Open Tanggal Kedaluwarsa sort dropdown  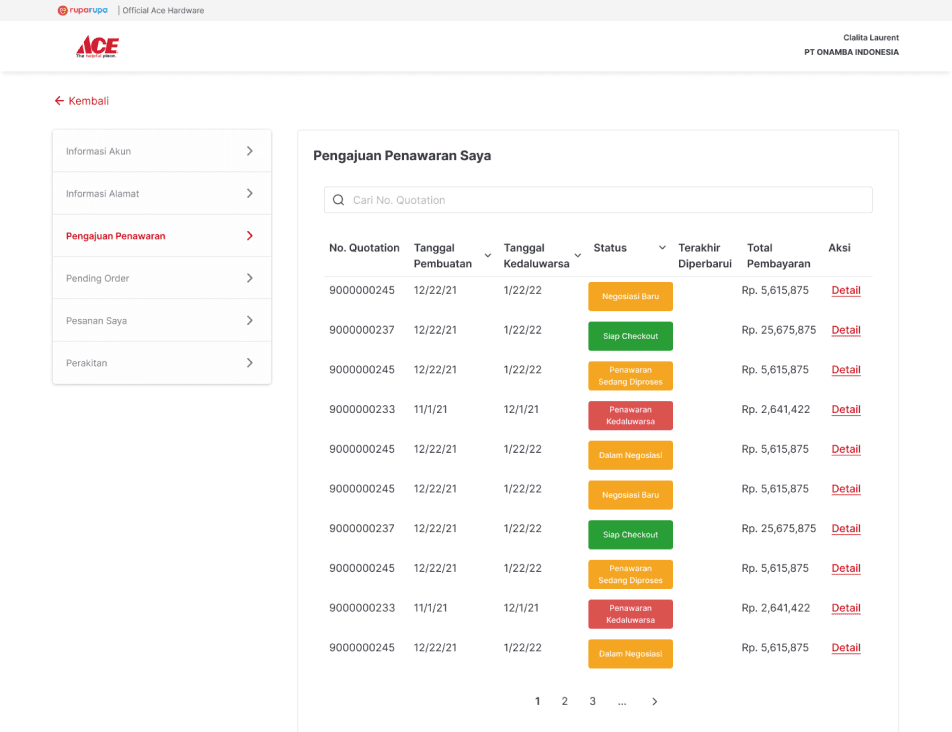[x=578, y=256]
